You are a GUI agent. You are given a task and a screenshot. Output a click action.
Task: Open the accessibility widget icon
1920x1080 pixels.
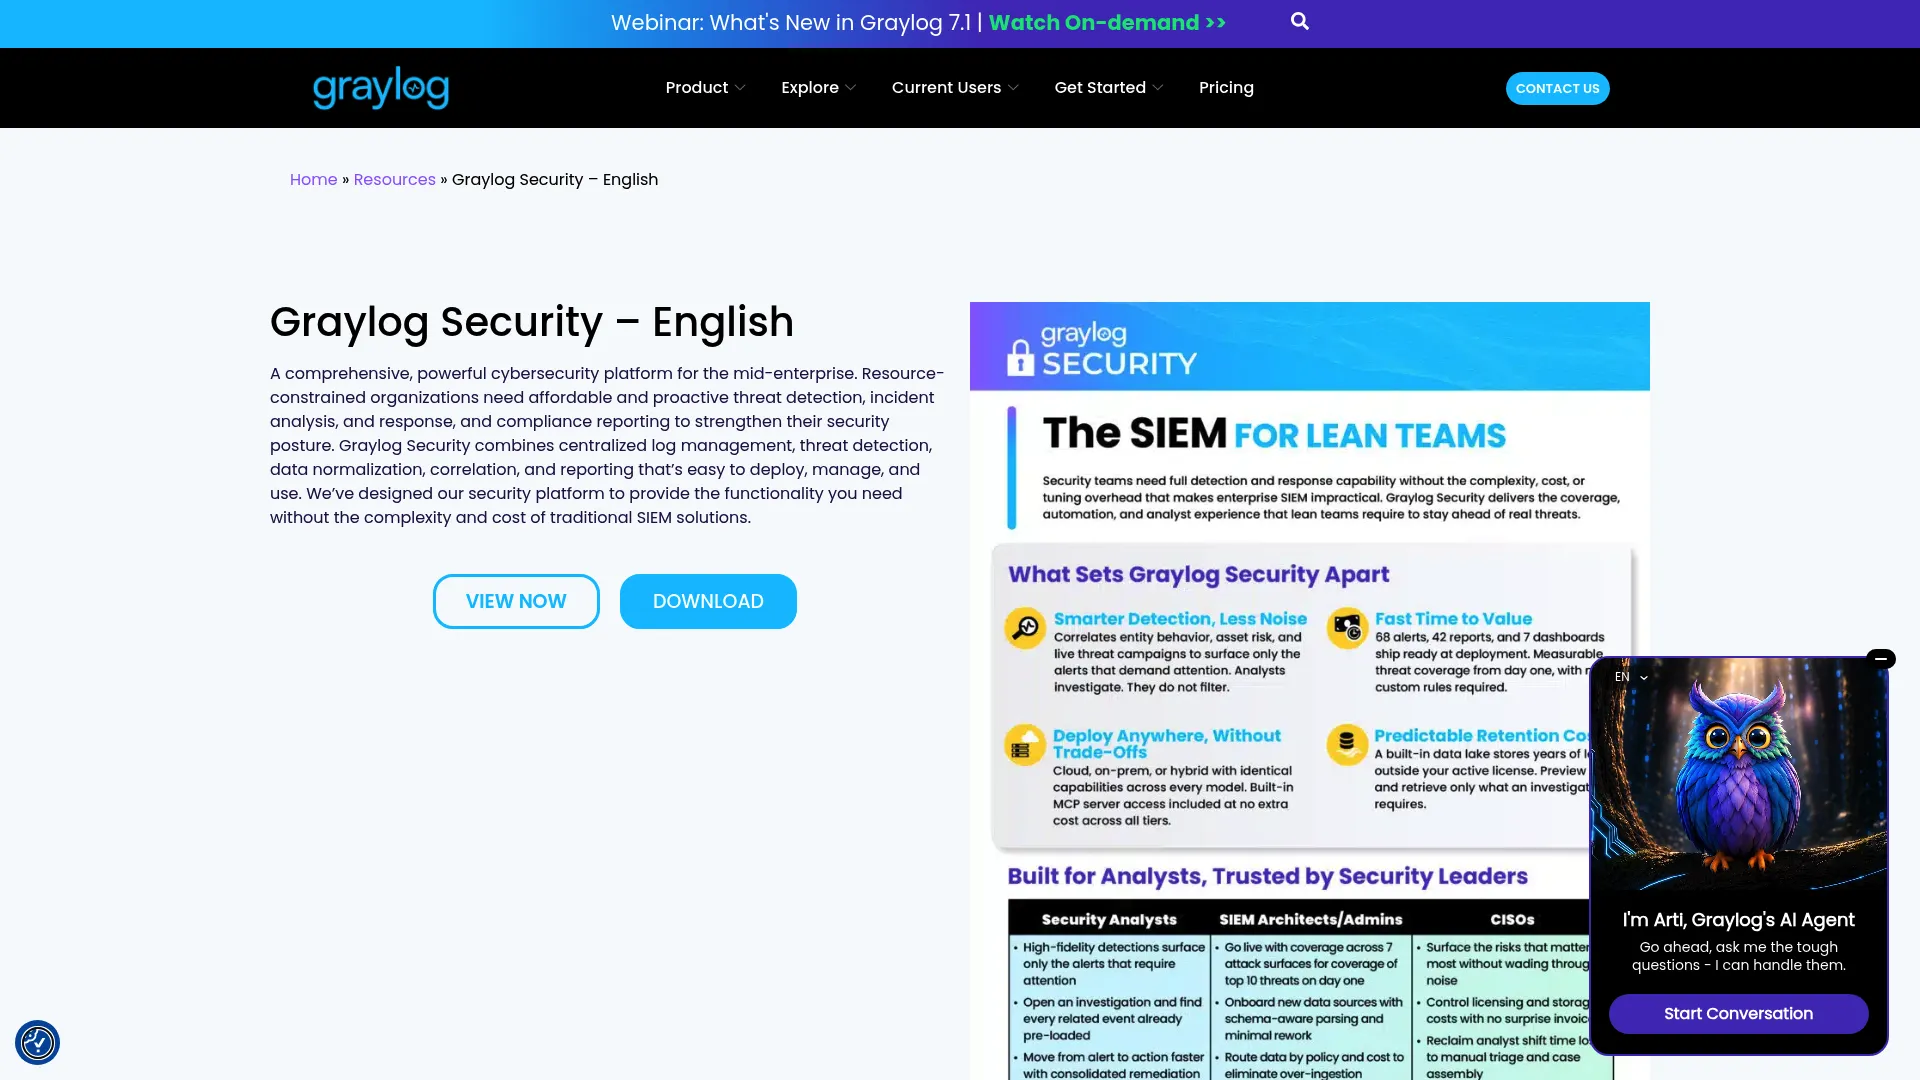coord(38,1042)
